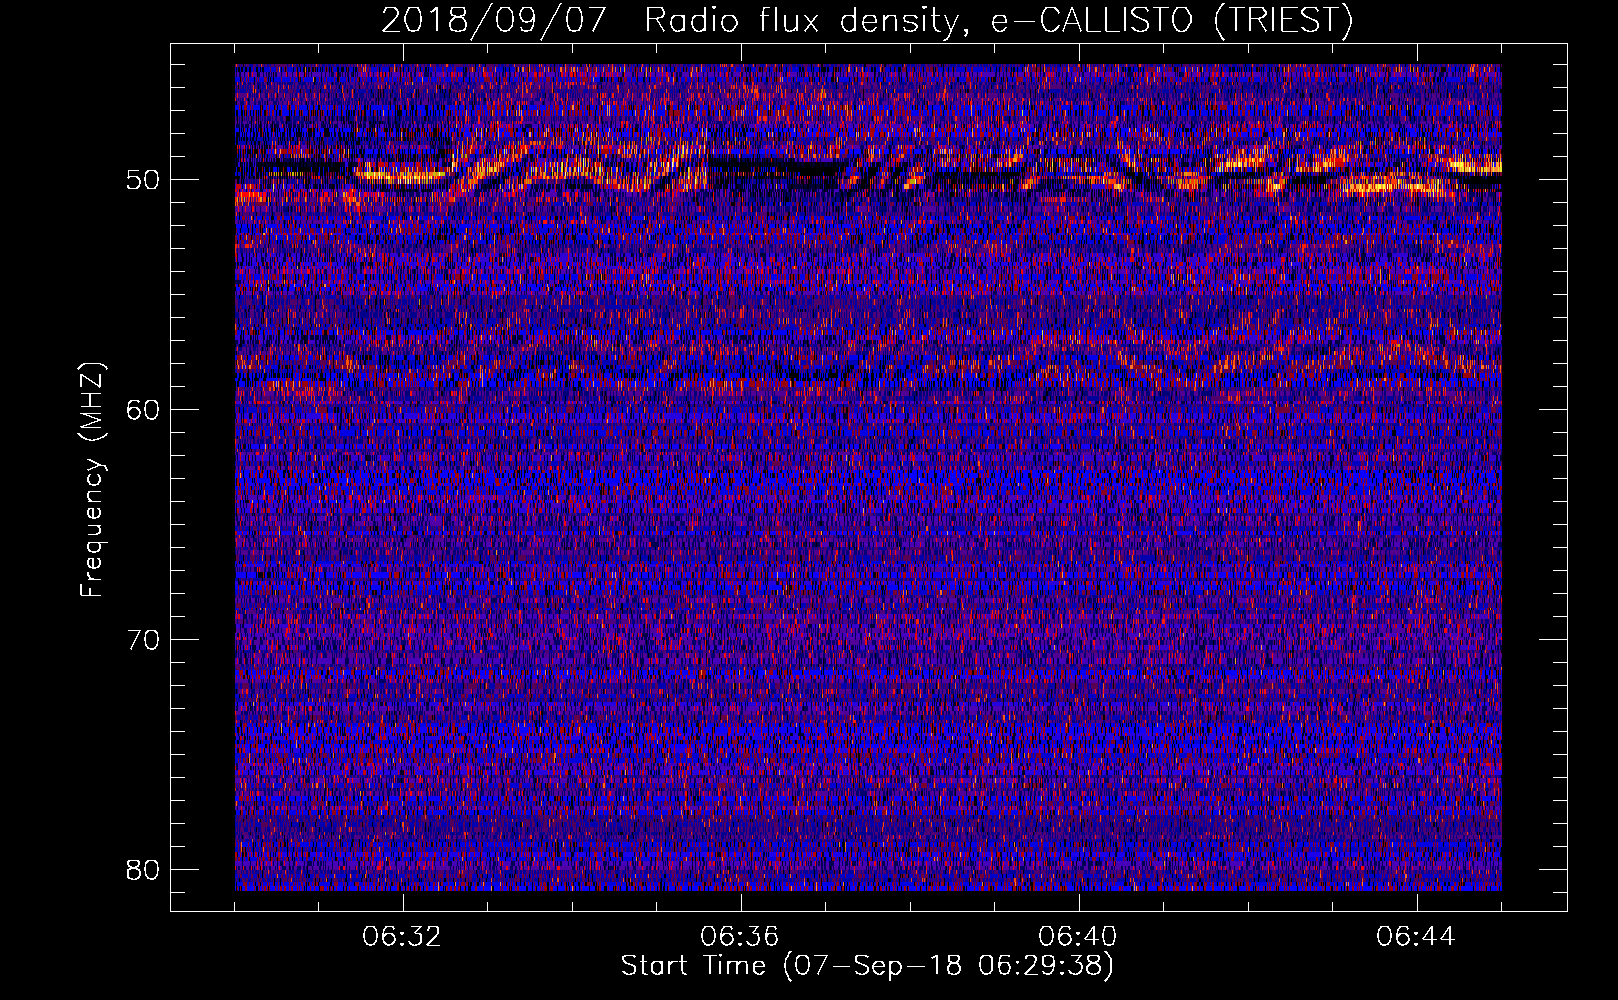The height and width of the screenshot is (1000, 1618).
Task: Click the 06:32 time tick label
Action: pos(402,937)
